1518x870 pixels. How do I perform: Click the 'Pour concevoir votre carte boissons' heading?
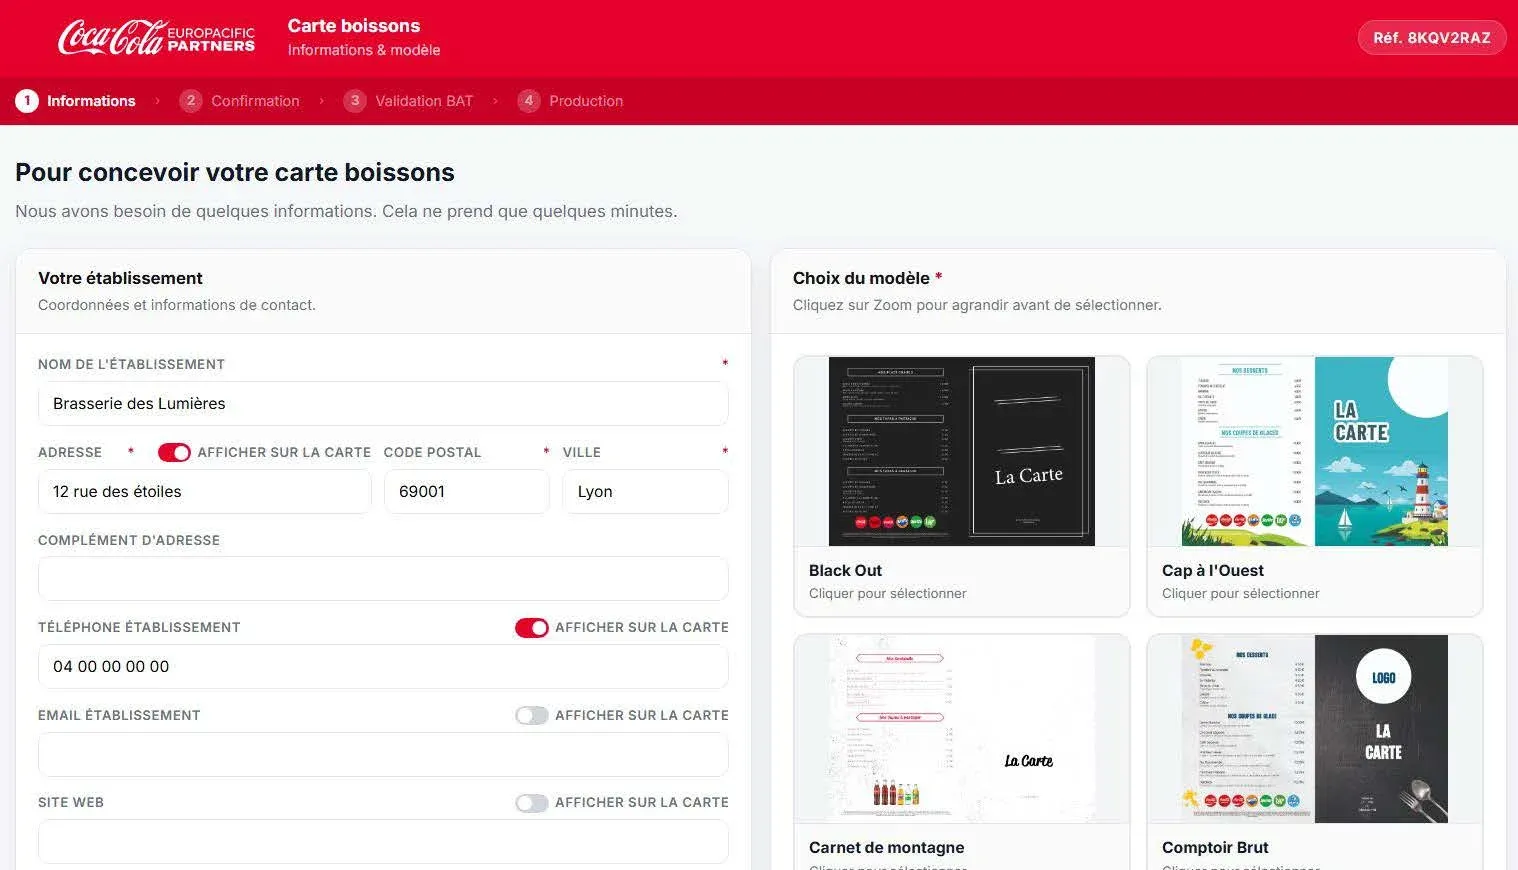tap(235, 172)
